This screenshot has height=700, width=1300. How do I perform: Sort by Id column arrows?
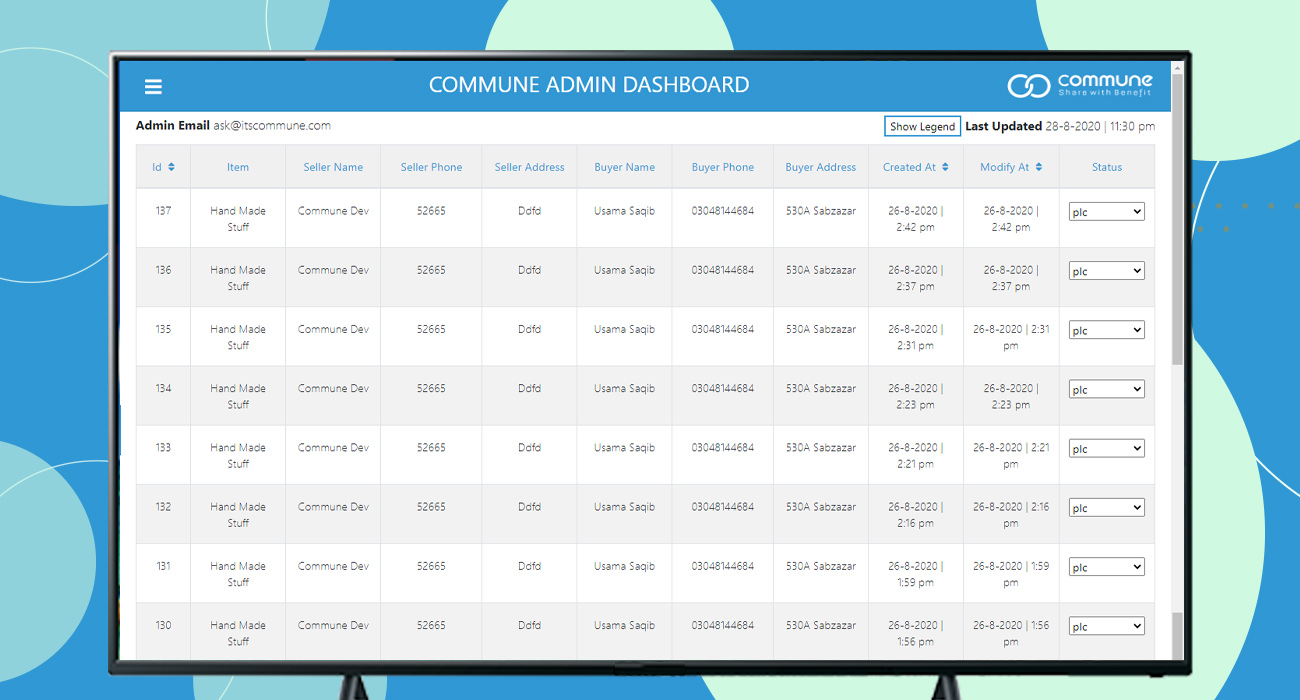click(x=171, y=167)
